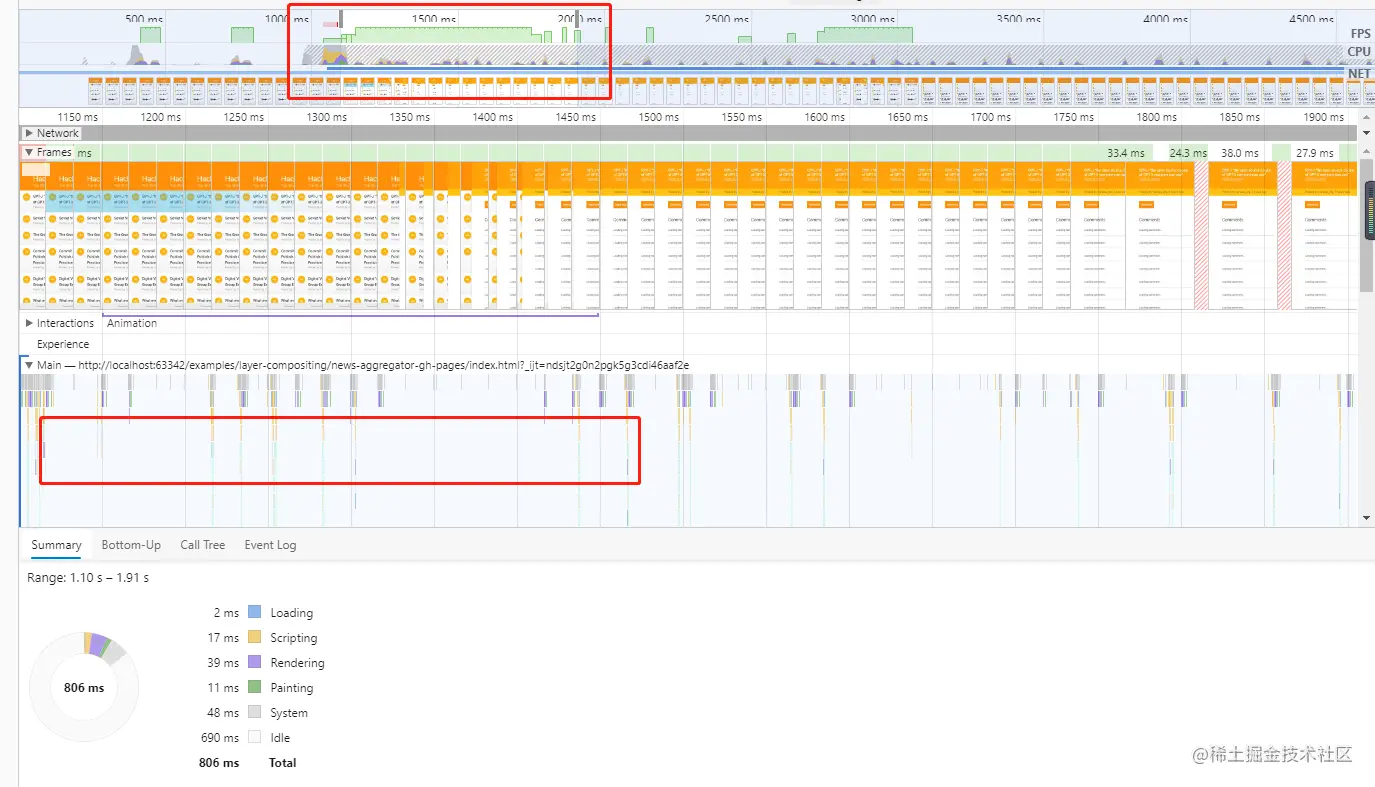Click the 17 ms scripting value
This screenshot has height=787, width=1375.
click(x=223, y=638)
